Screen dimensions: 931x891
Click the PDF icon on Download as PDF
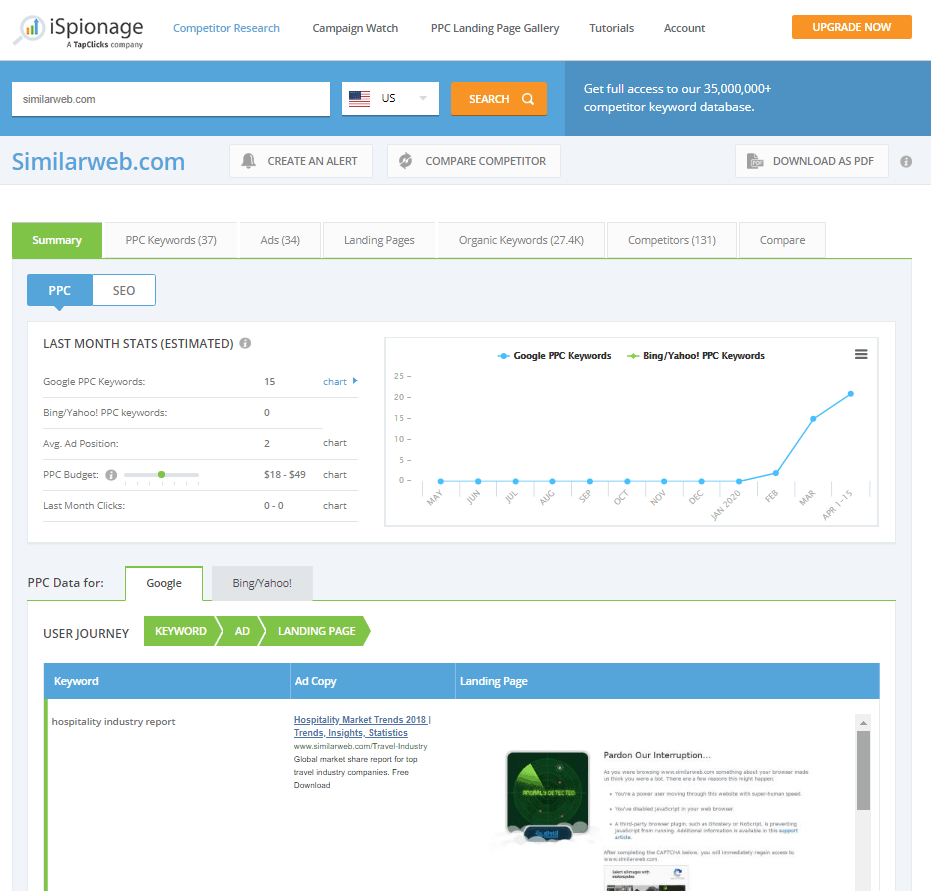click(x=755, y=161)
